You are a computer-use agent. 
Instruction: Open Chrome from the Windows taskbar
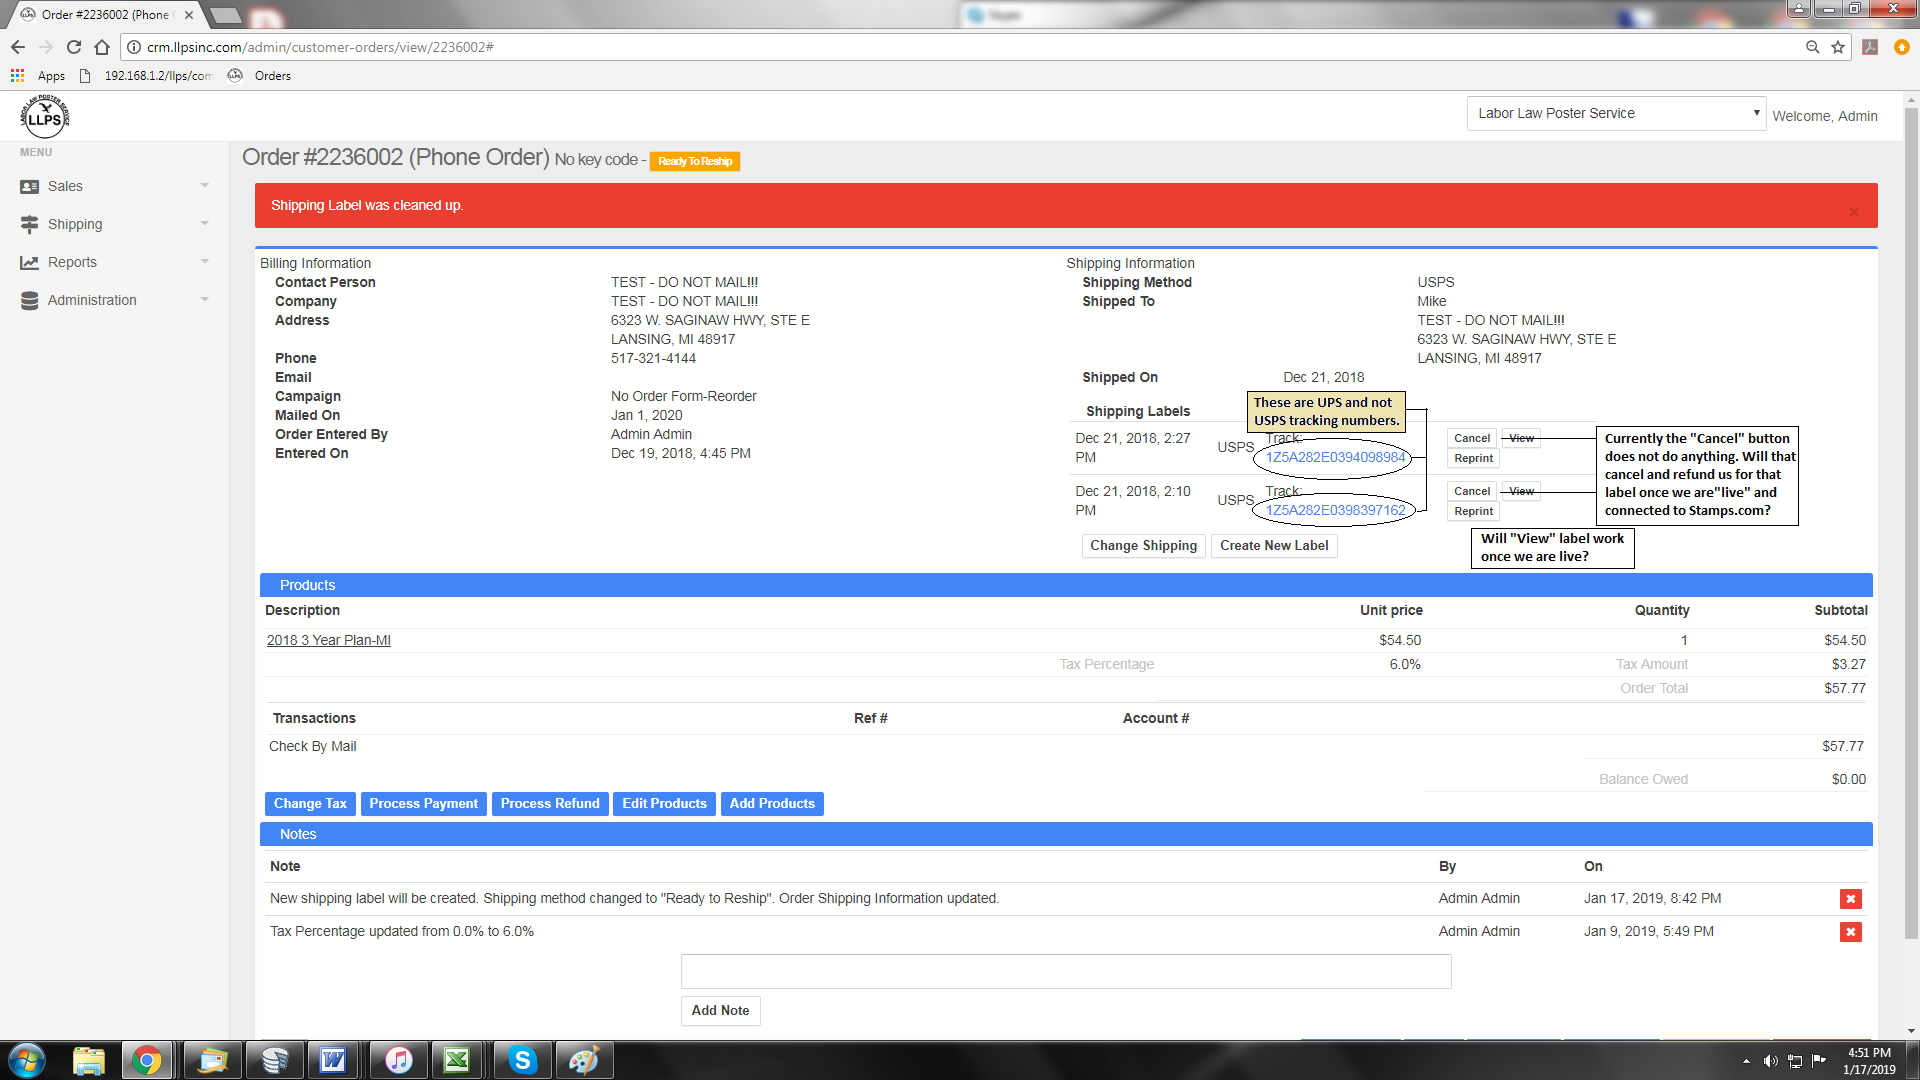coord(147,1060)
